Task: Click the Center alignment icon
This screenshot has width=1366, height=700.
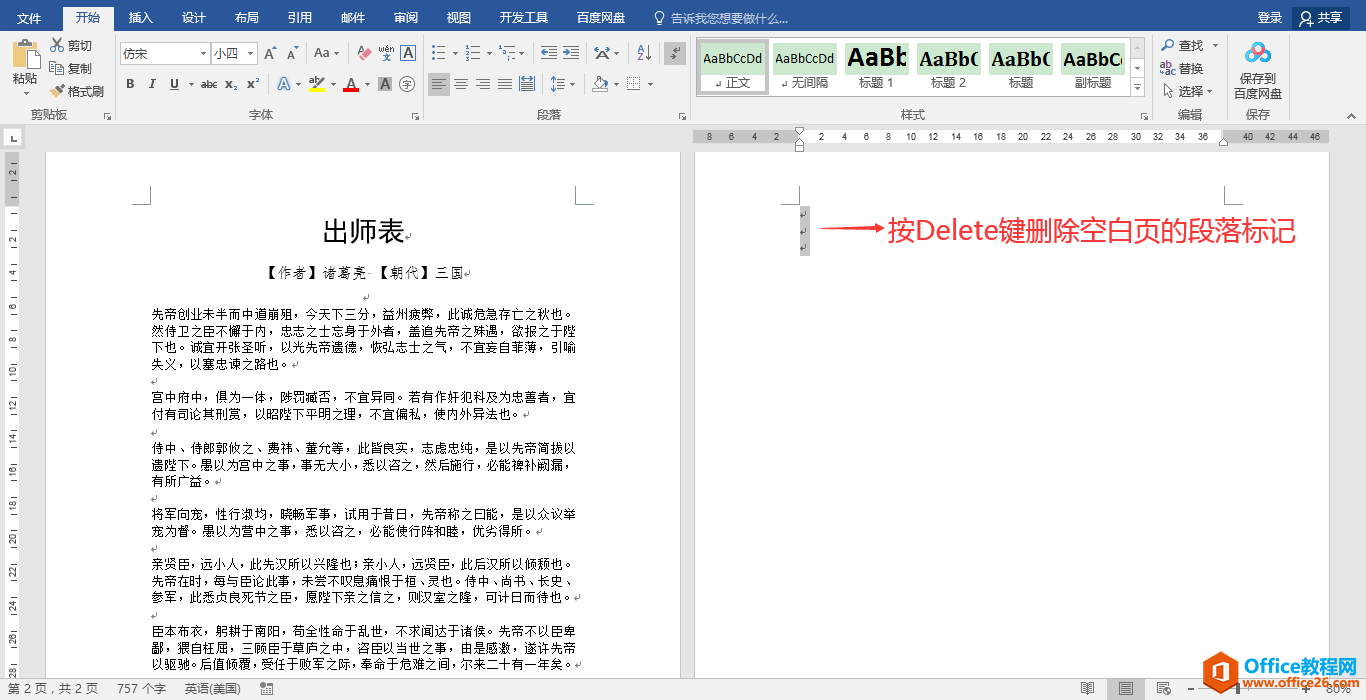Action: (x=461, y=84)
